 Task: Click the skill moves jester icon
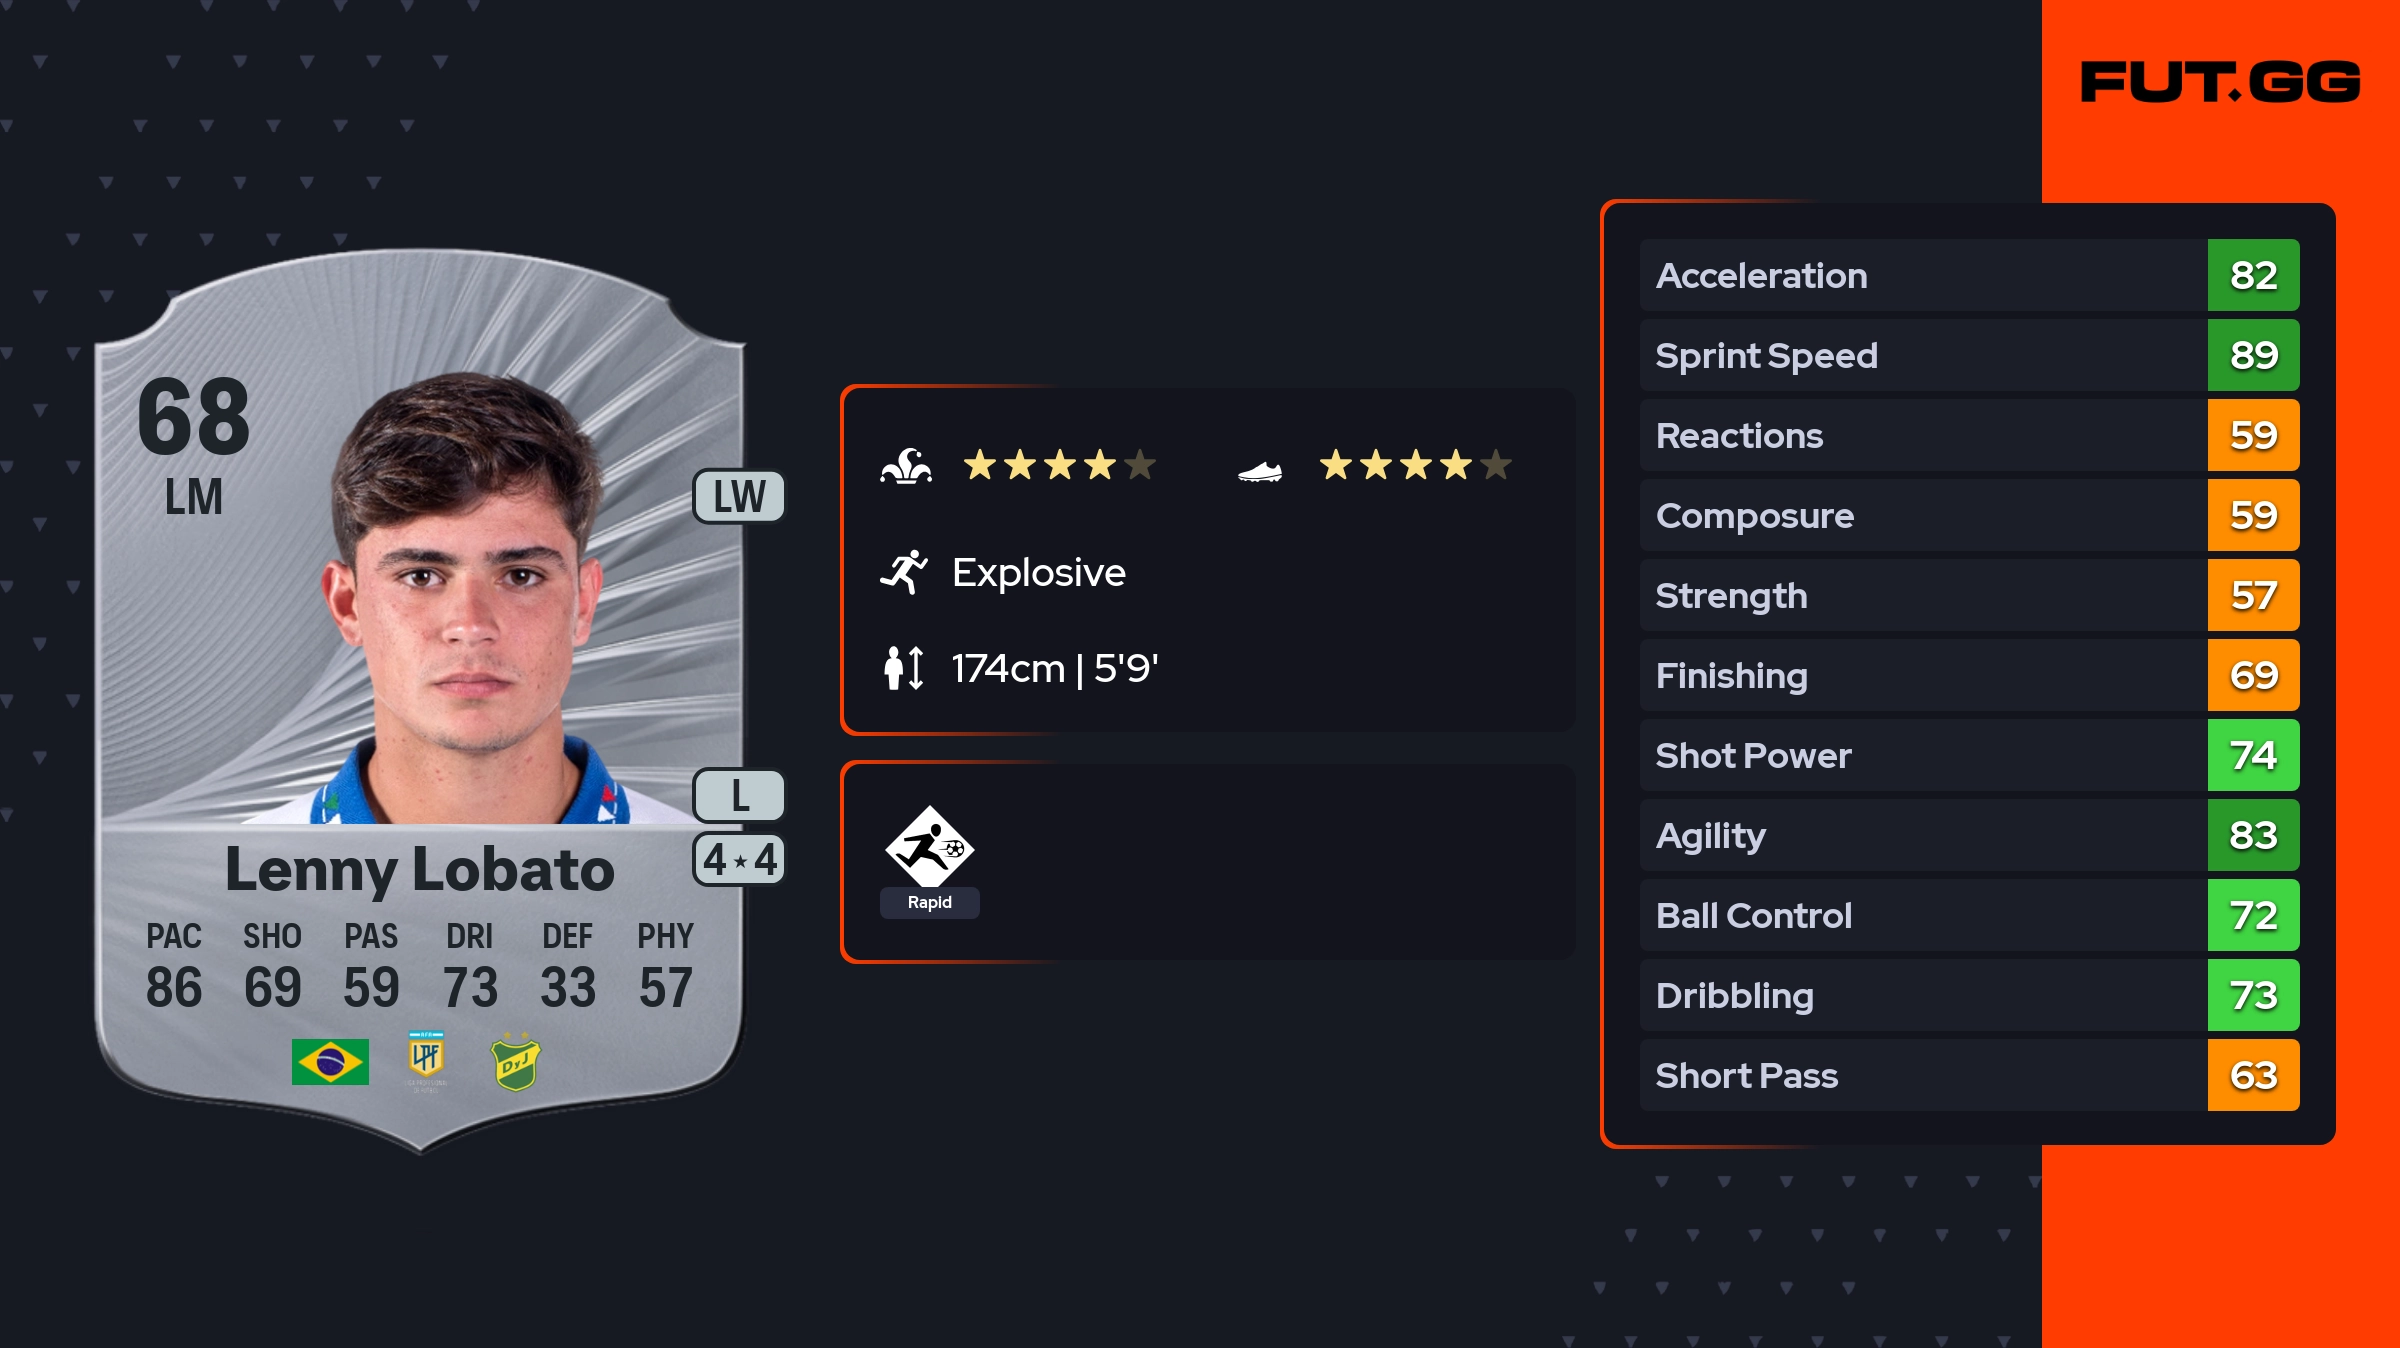pos(906,466)
